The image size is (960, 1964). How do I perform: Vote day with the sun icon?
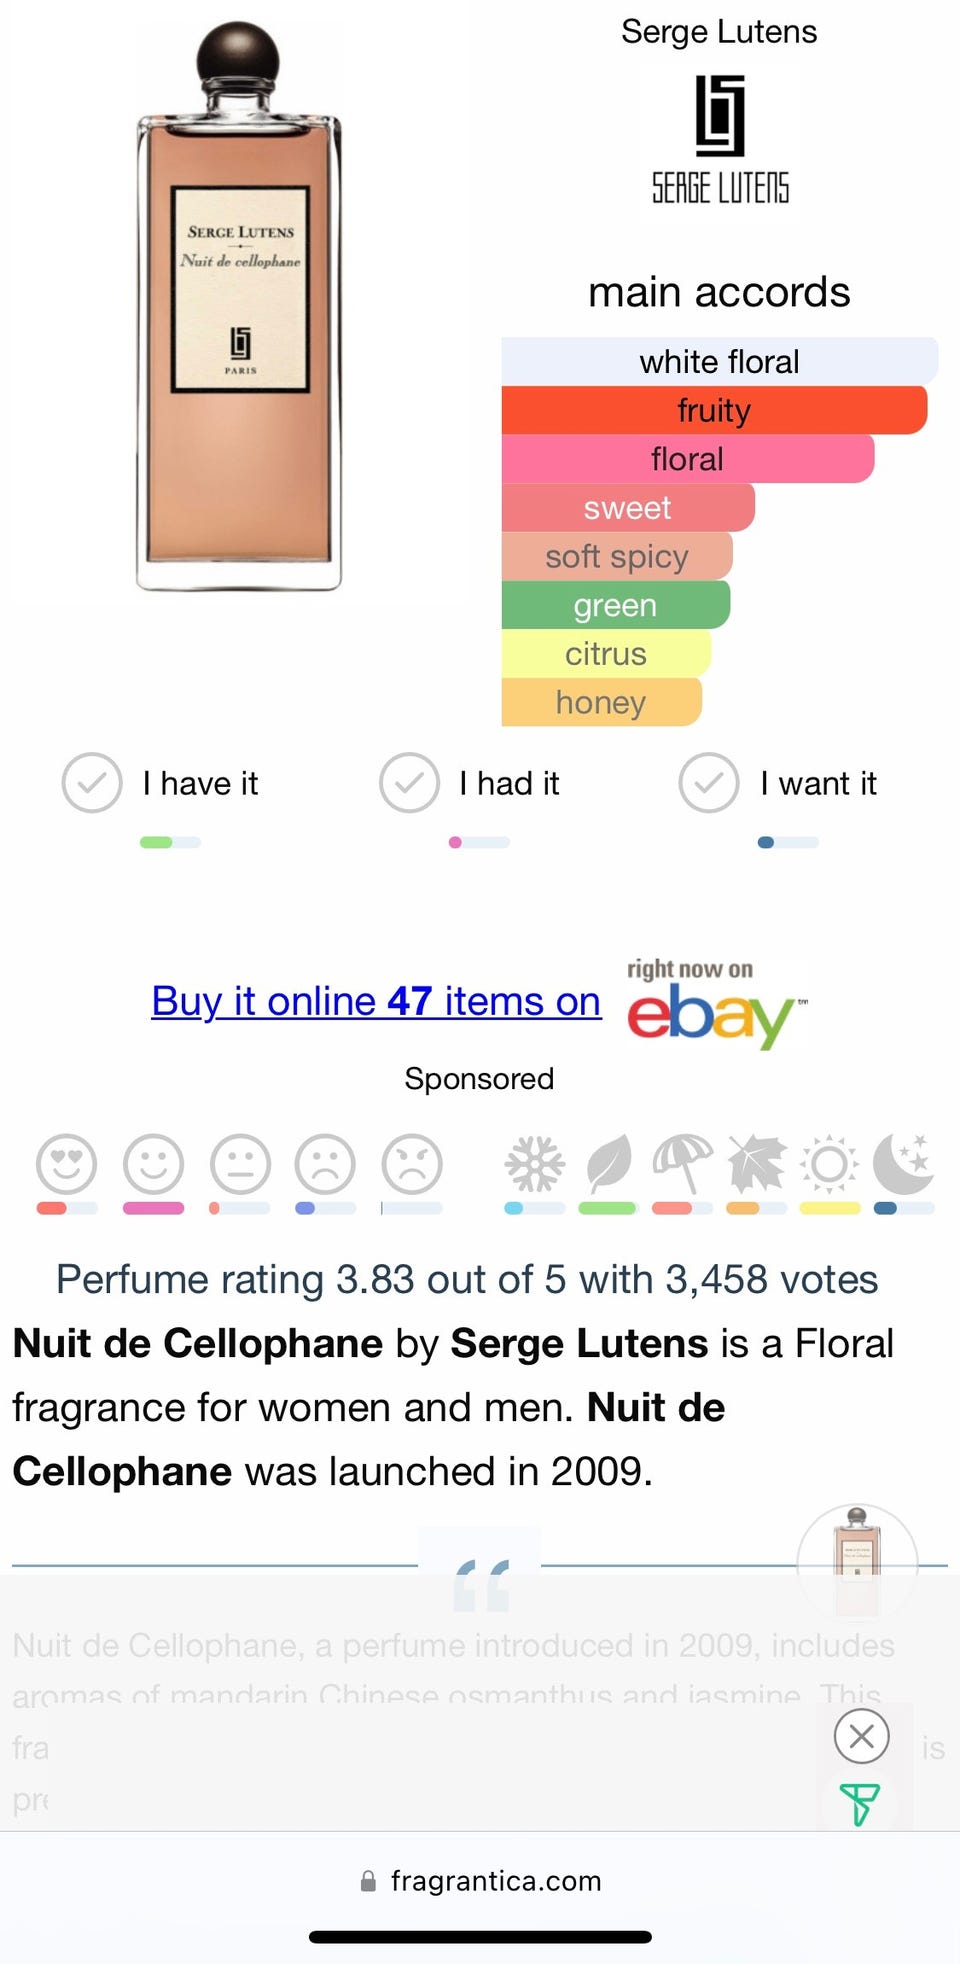click(829, 1164)
